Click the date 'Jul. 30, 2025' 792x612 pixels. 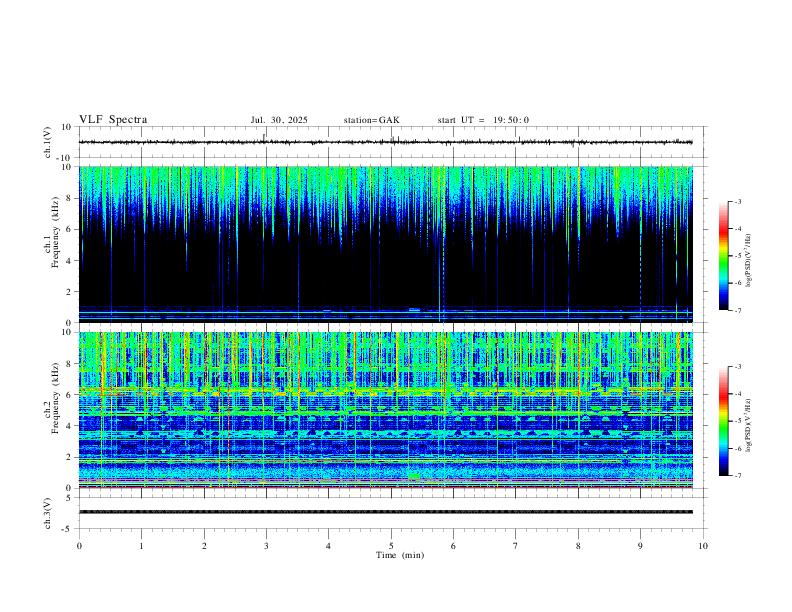tap(279, 120)
